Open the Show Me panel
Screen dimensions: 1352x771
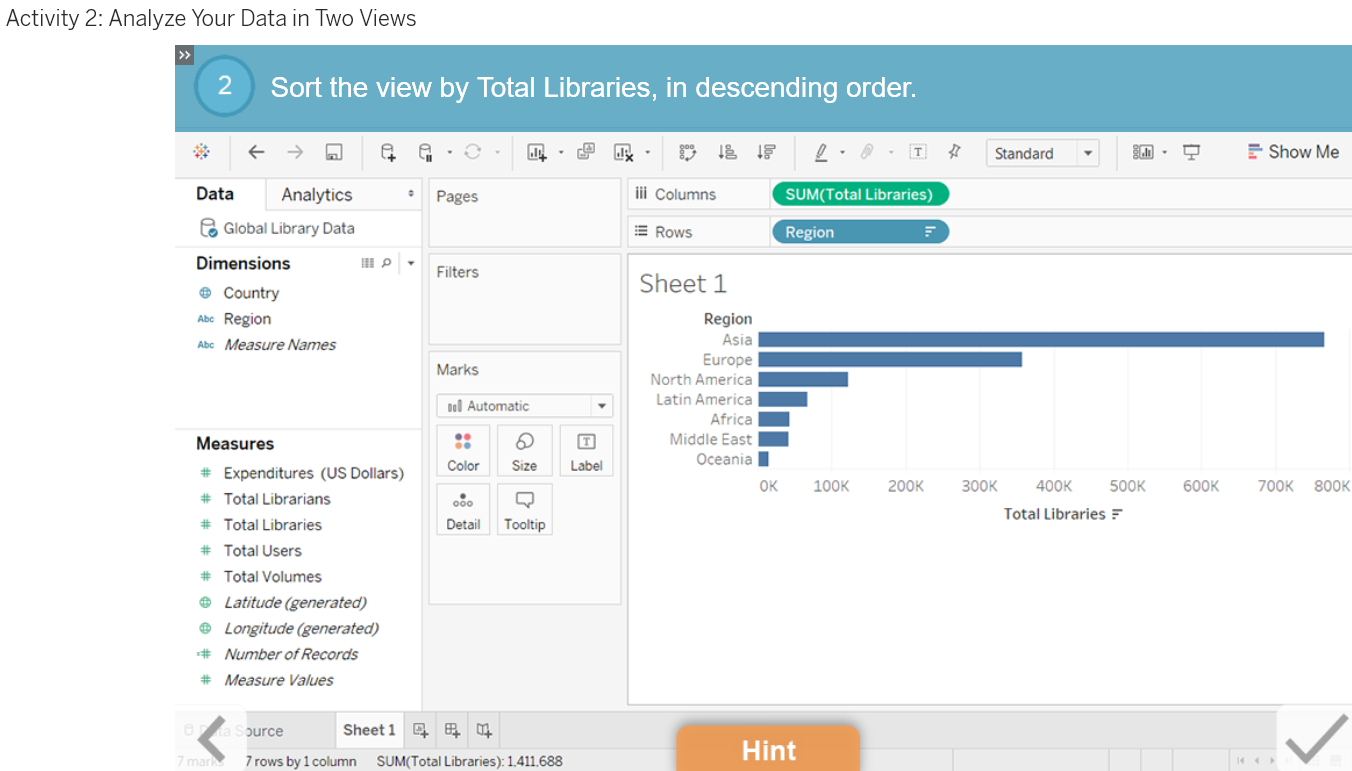(x=1293, y=151)
